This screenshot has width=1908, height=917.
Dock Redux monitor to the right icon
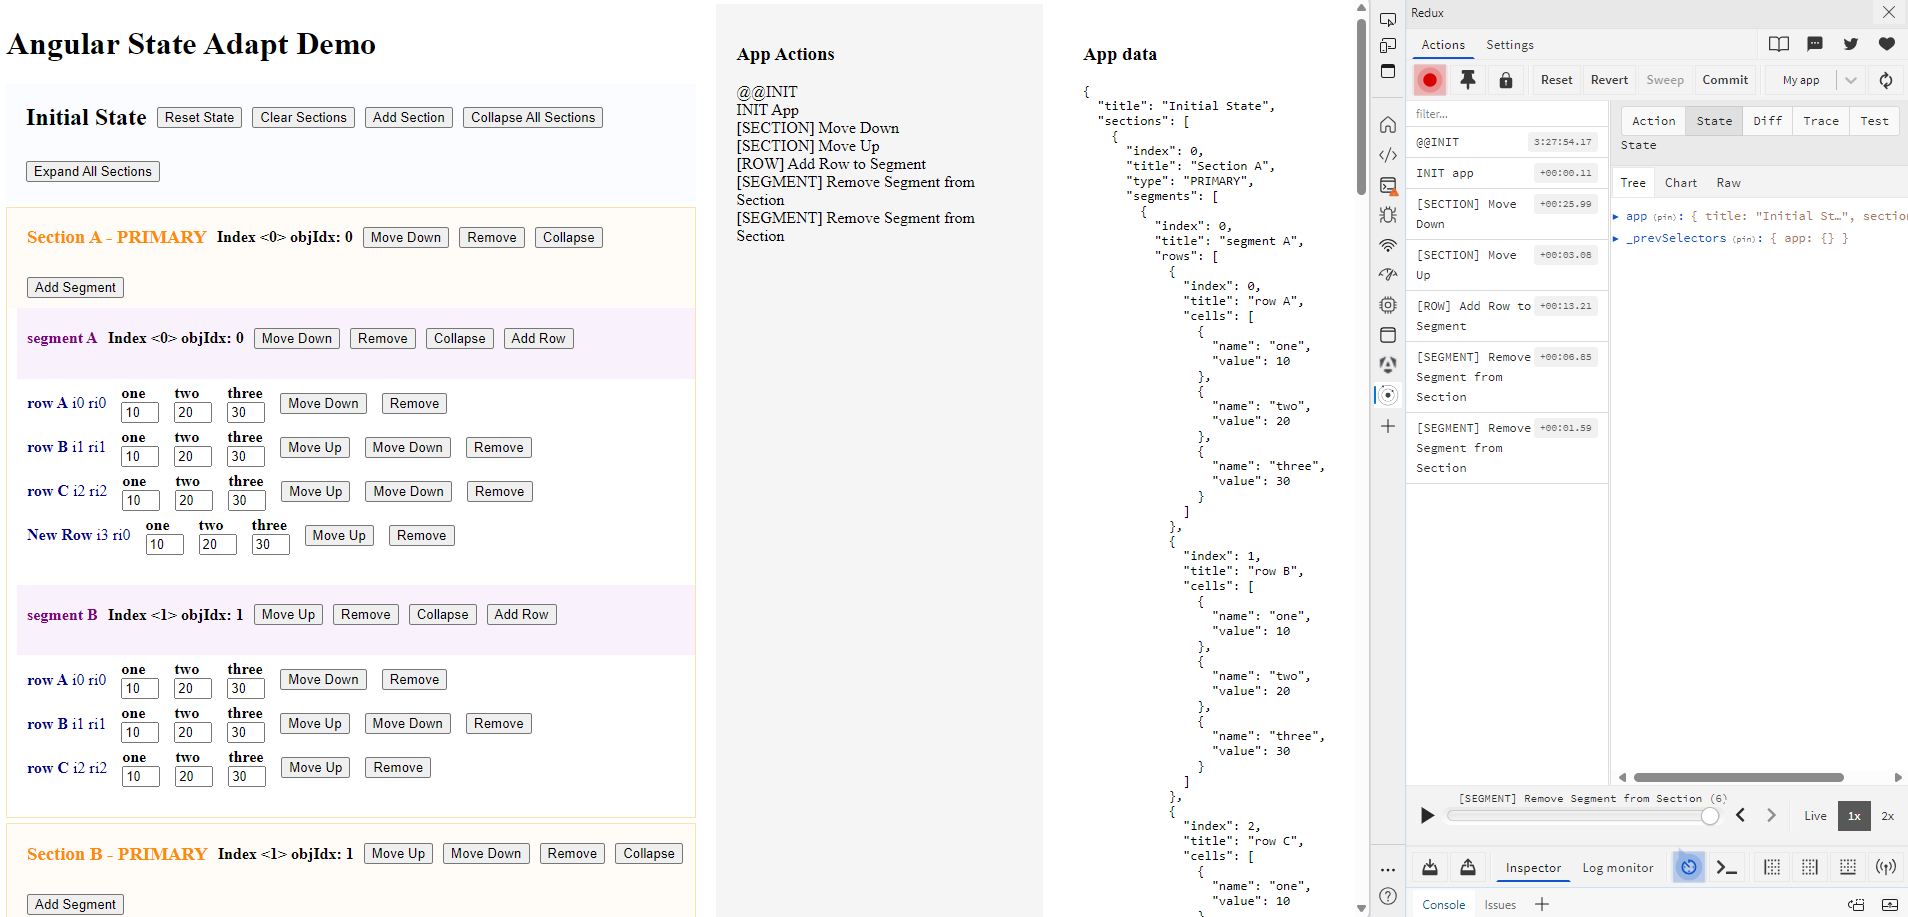pyautogui.click(x=1810, y=867)
